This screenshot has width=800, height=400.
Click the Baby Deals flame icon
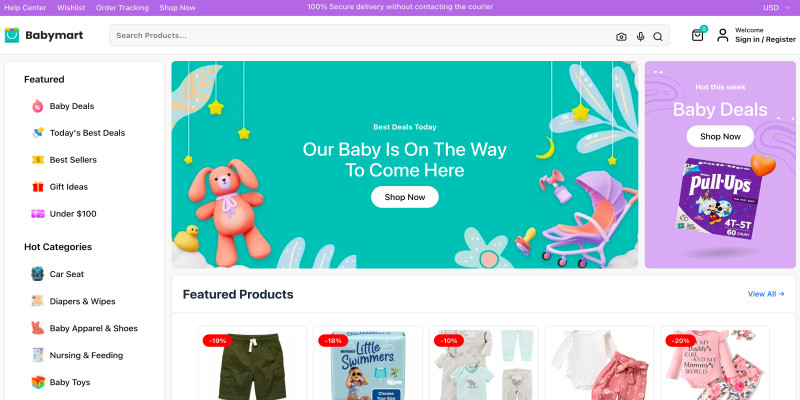(38, 106)
